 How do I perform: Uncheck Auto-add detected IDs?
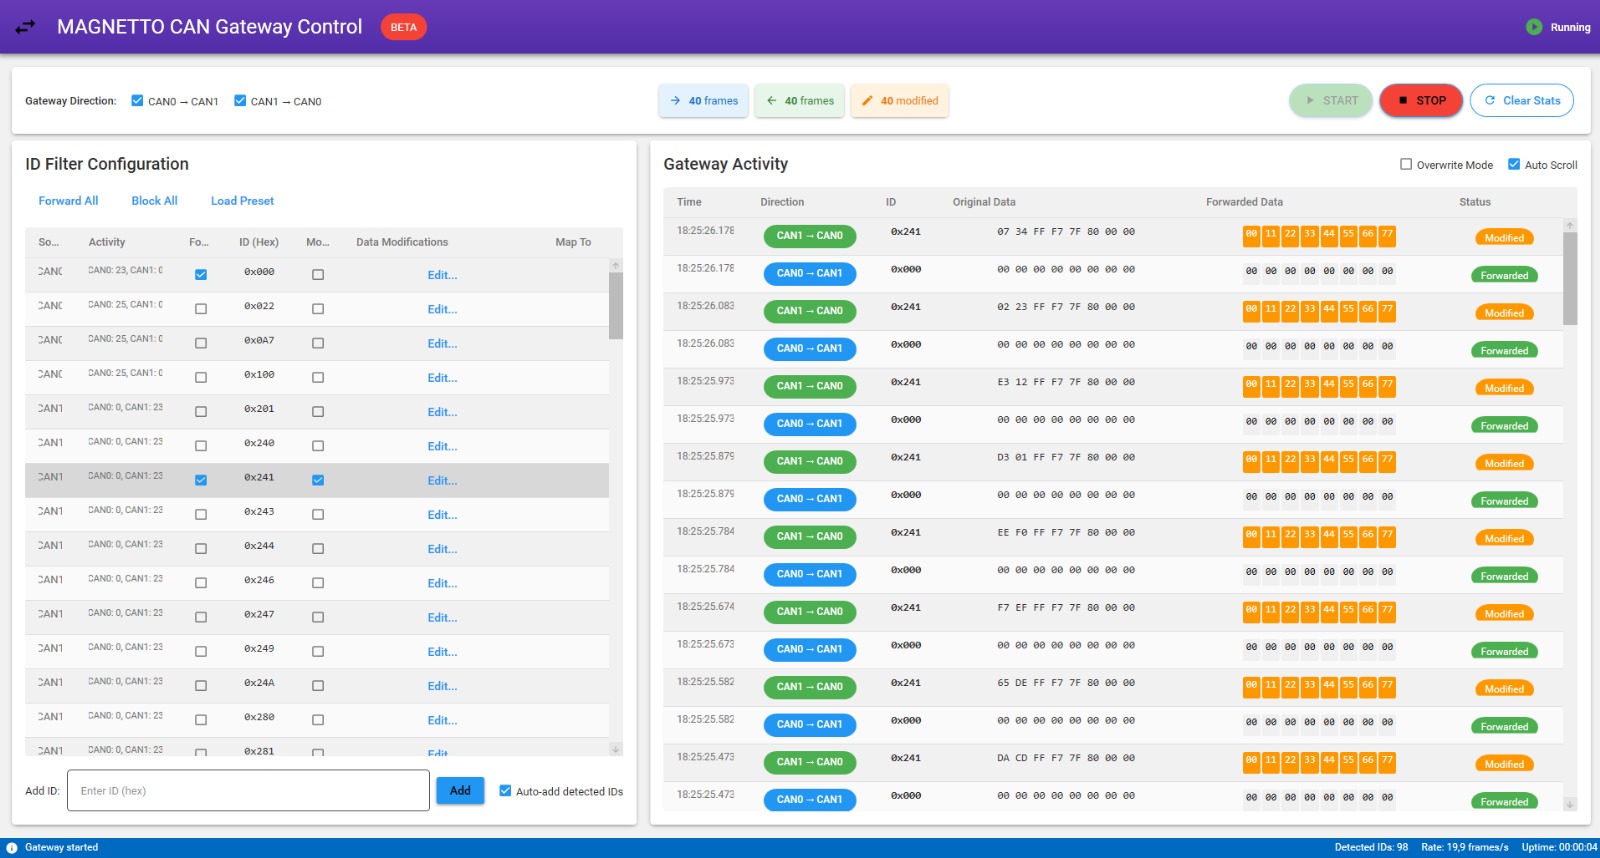coord(505,791)
